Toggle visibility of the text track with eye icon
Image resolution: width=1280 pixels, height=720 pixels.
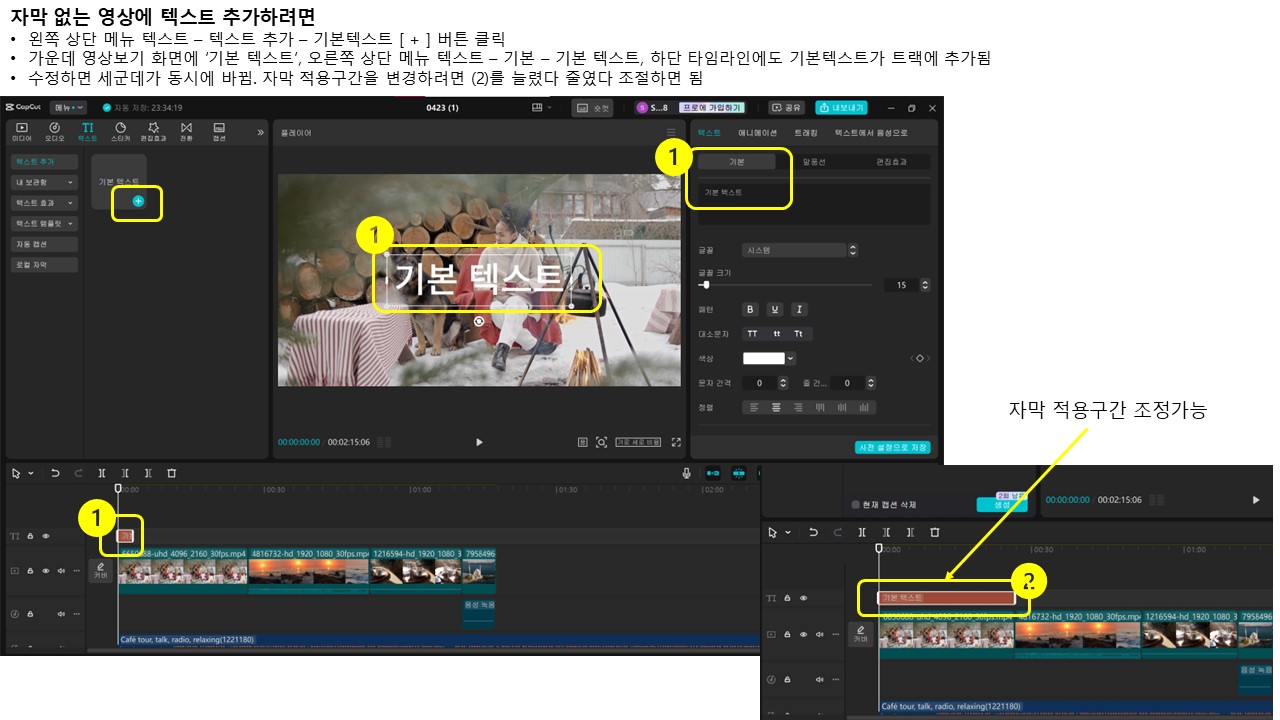(x=46, y=536)
